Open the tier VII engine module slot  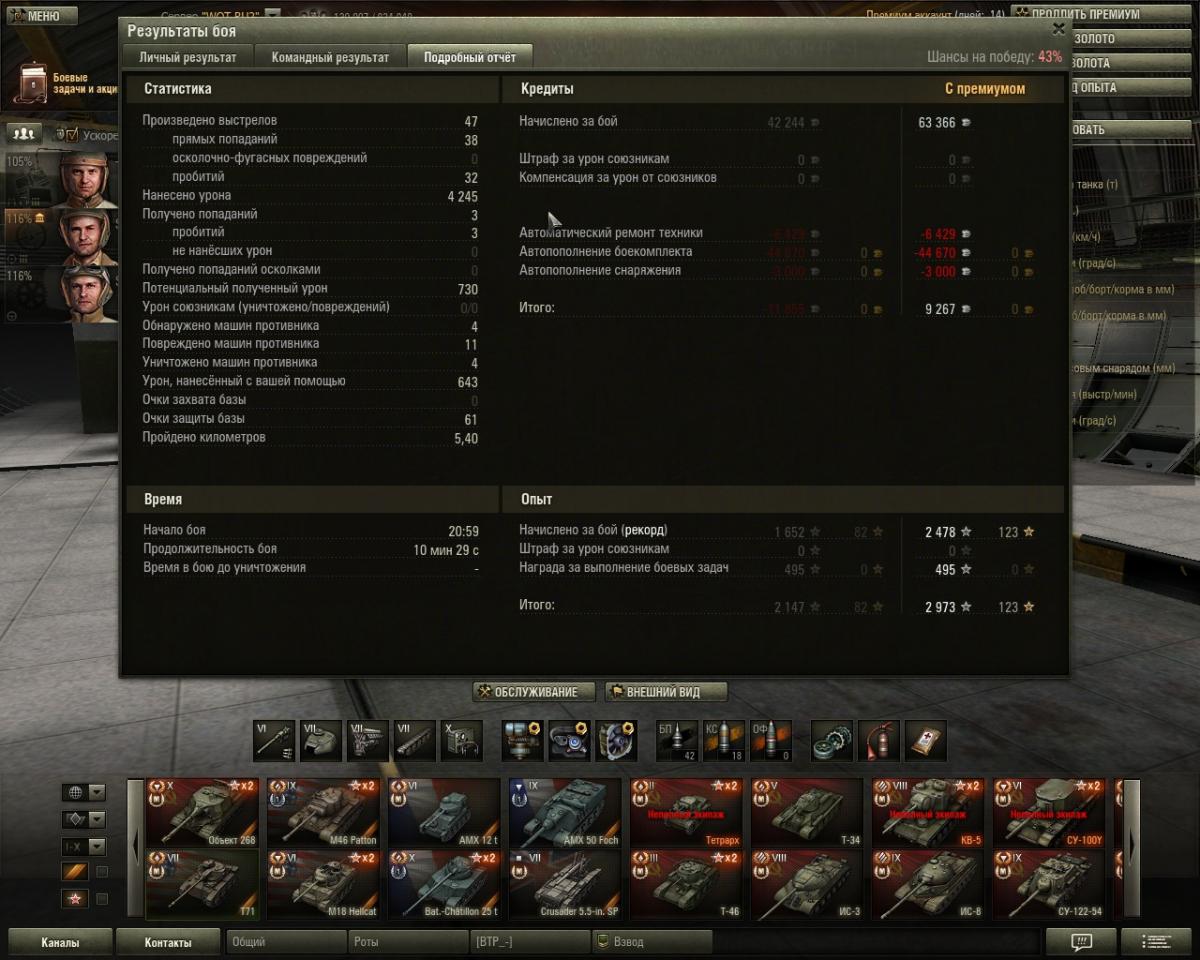(368, 741)
